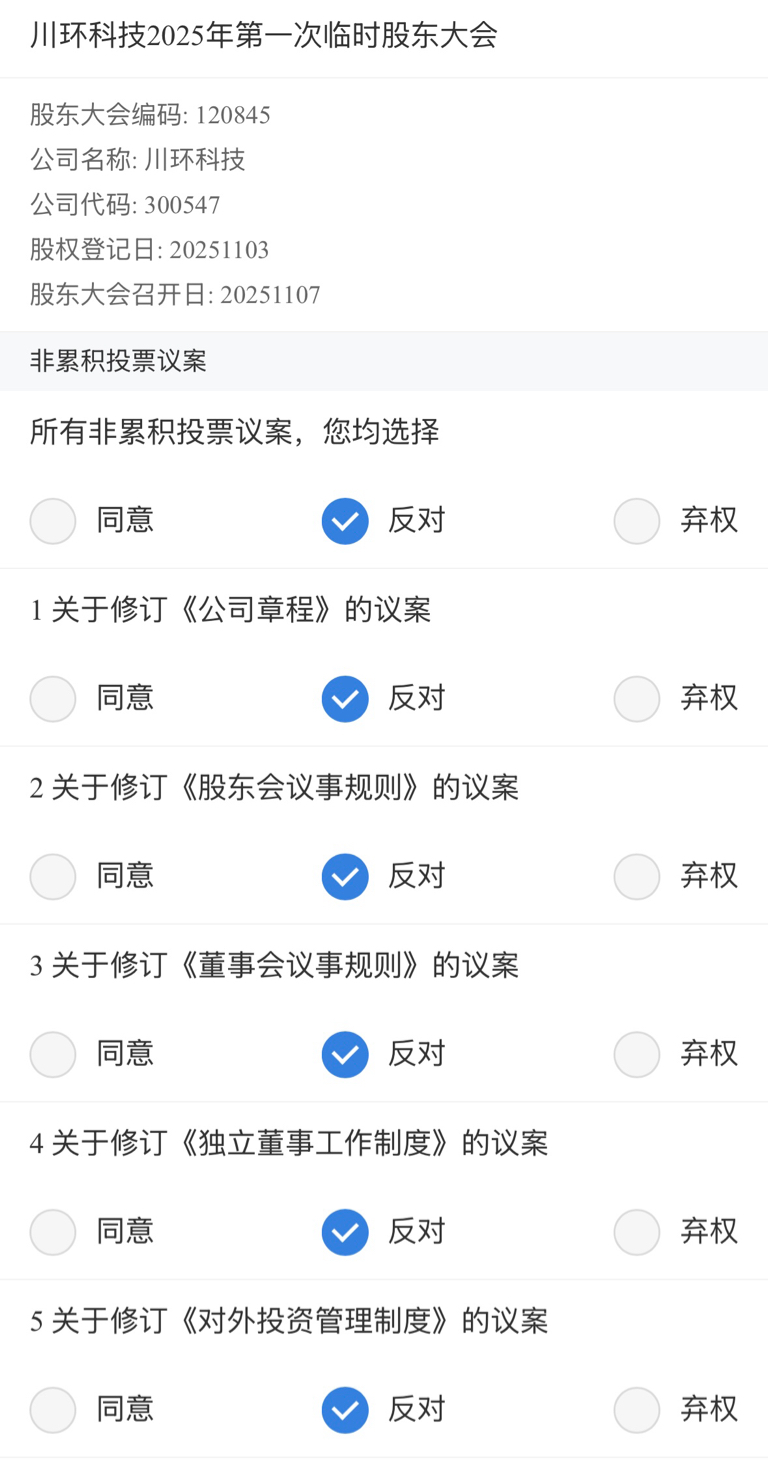Image resolution: width=769 pixels, height=1468 pixels.
Task: Pick 弃权 for proposal 3 《董事会议事规则》
Action: point(637,1054)
